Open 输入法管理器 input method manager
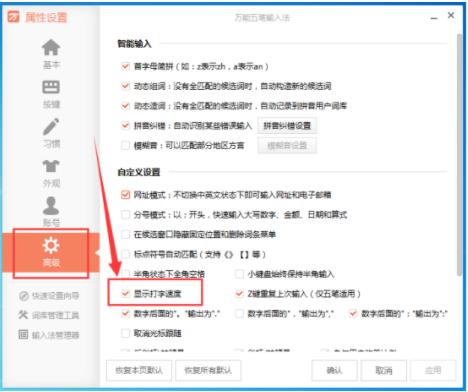 pyautogui.click(x=49, y=334)
